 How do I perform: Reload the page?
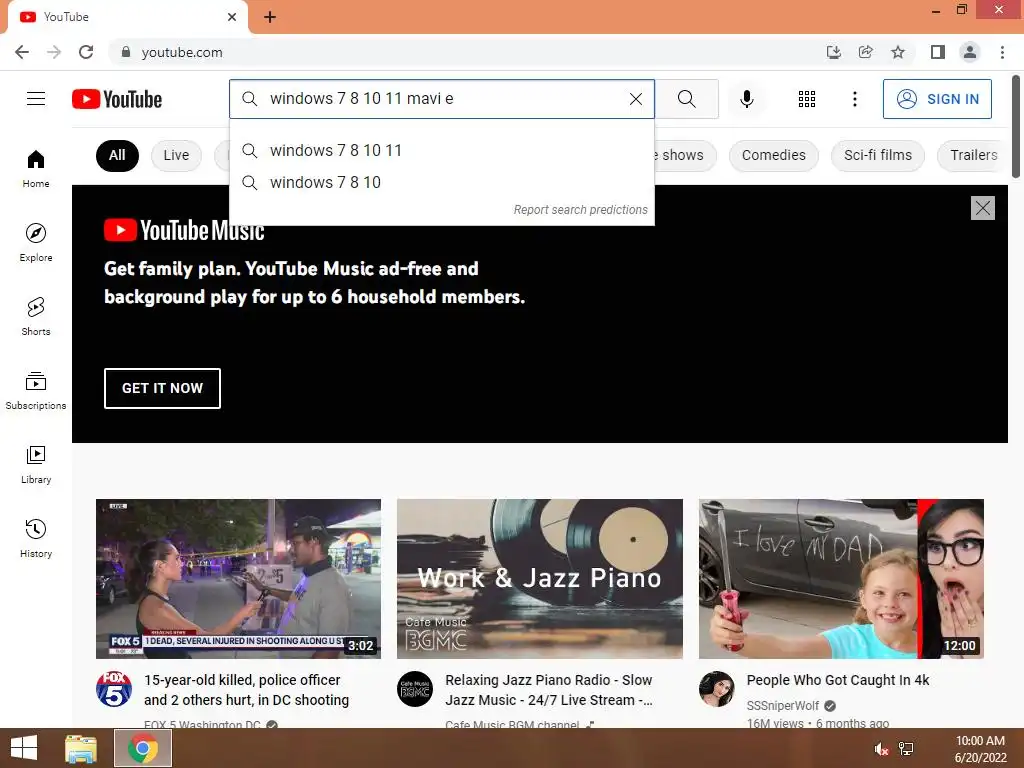click(86, 52)
